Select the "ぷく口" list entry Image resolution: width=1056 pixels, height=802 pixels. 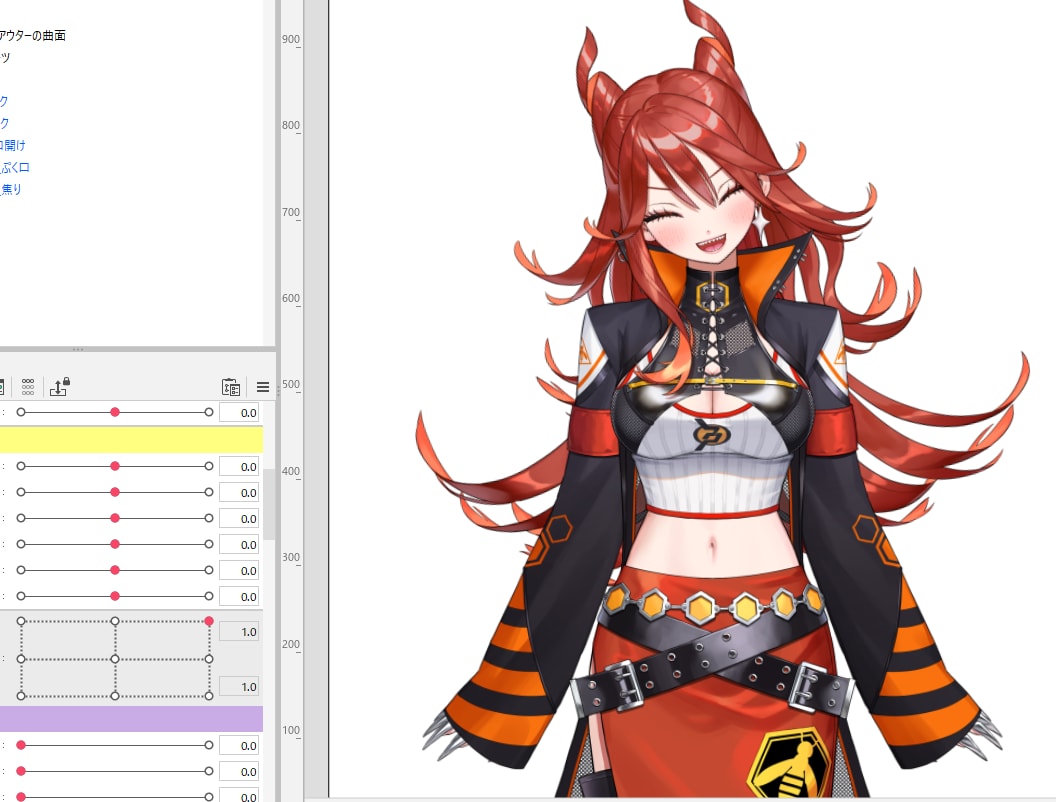[x=15, y=168]
